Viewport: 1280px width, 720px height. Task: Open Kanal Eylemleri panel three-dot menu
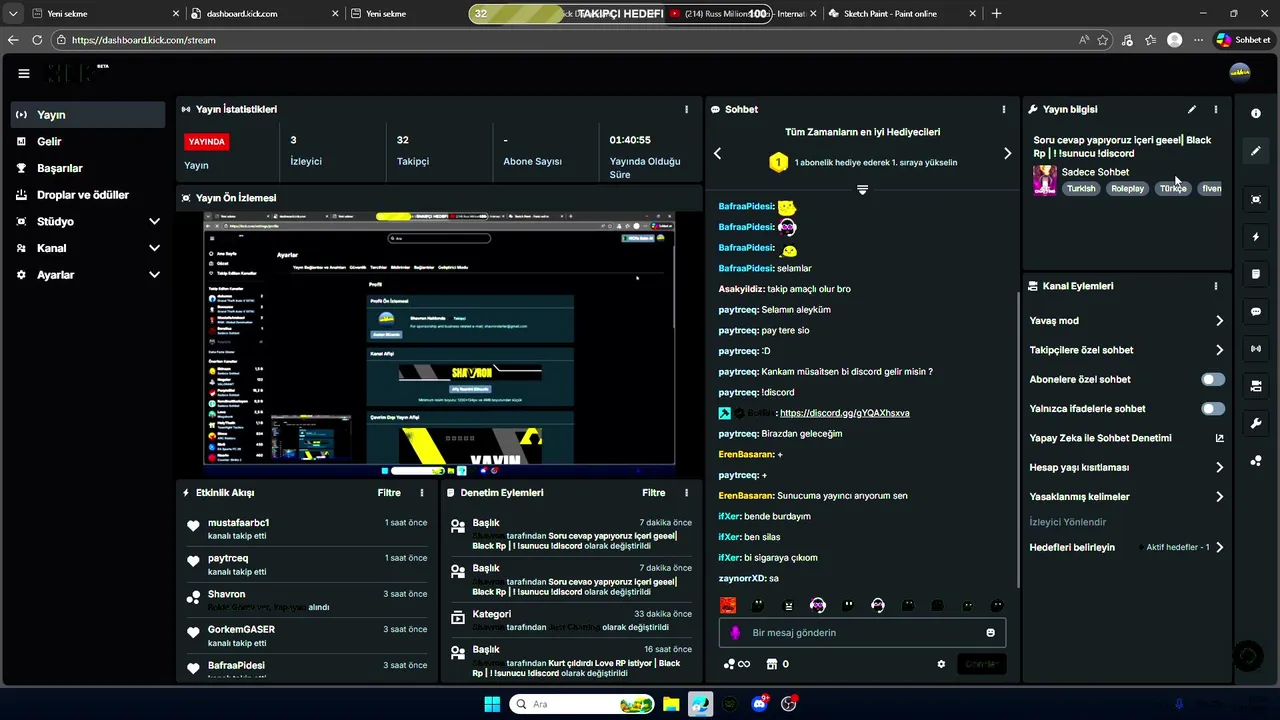[x=1216, y=286]
